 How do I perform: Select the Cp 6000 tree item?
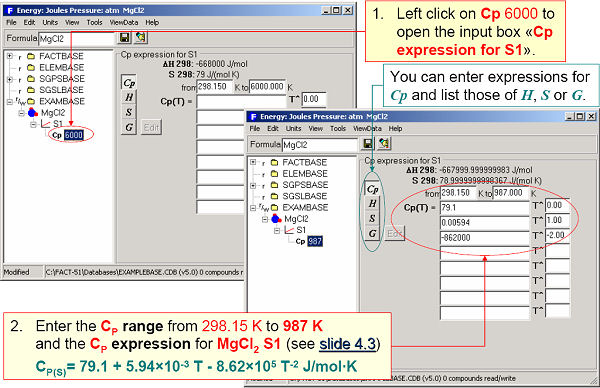[x=68, y=135]
